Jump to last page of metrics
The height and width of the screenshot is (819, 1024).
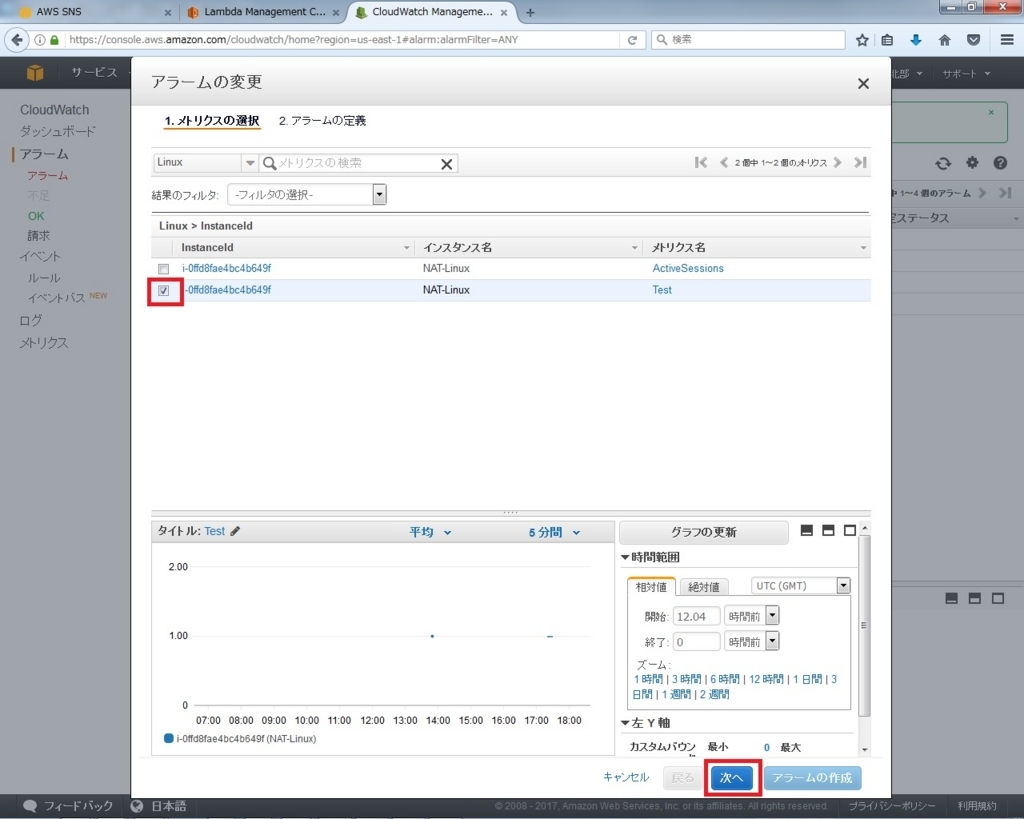(x=861, y=163)
